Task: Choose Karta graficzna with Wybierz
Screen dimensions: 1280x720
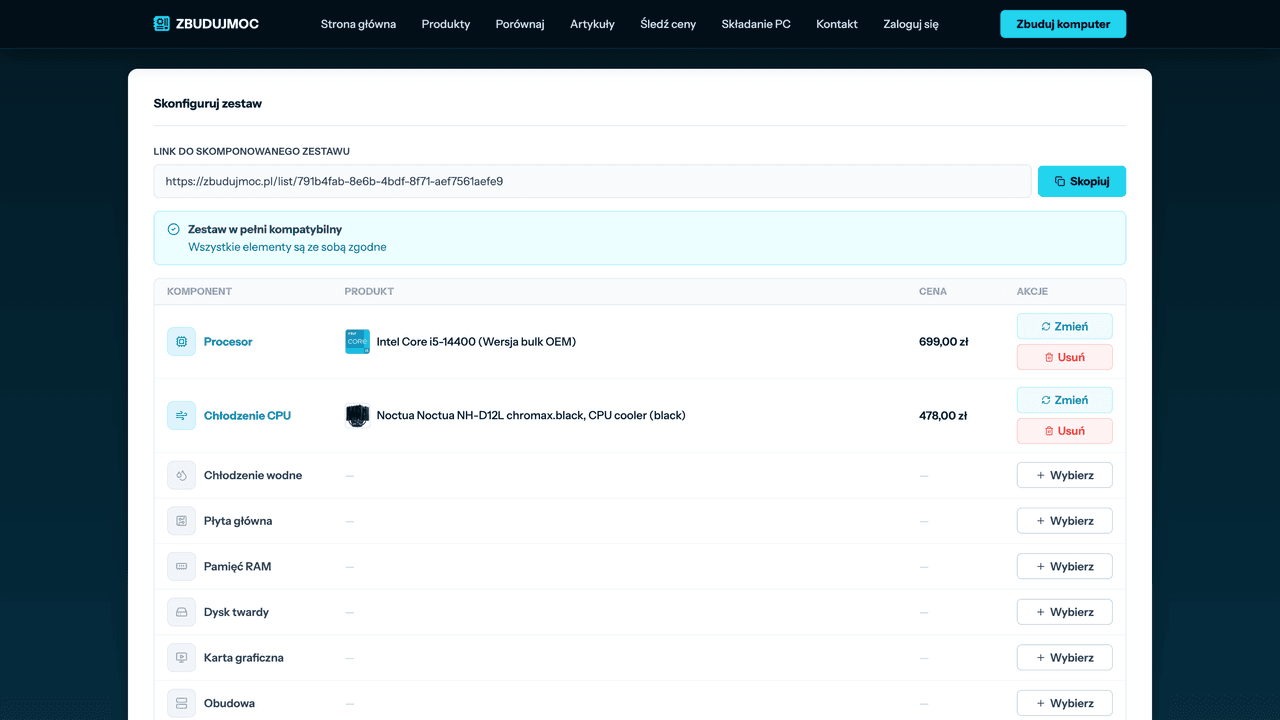Action: [1065, 658]
